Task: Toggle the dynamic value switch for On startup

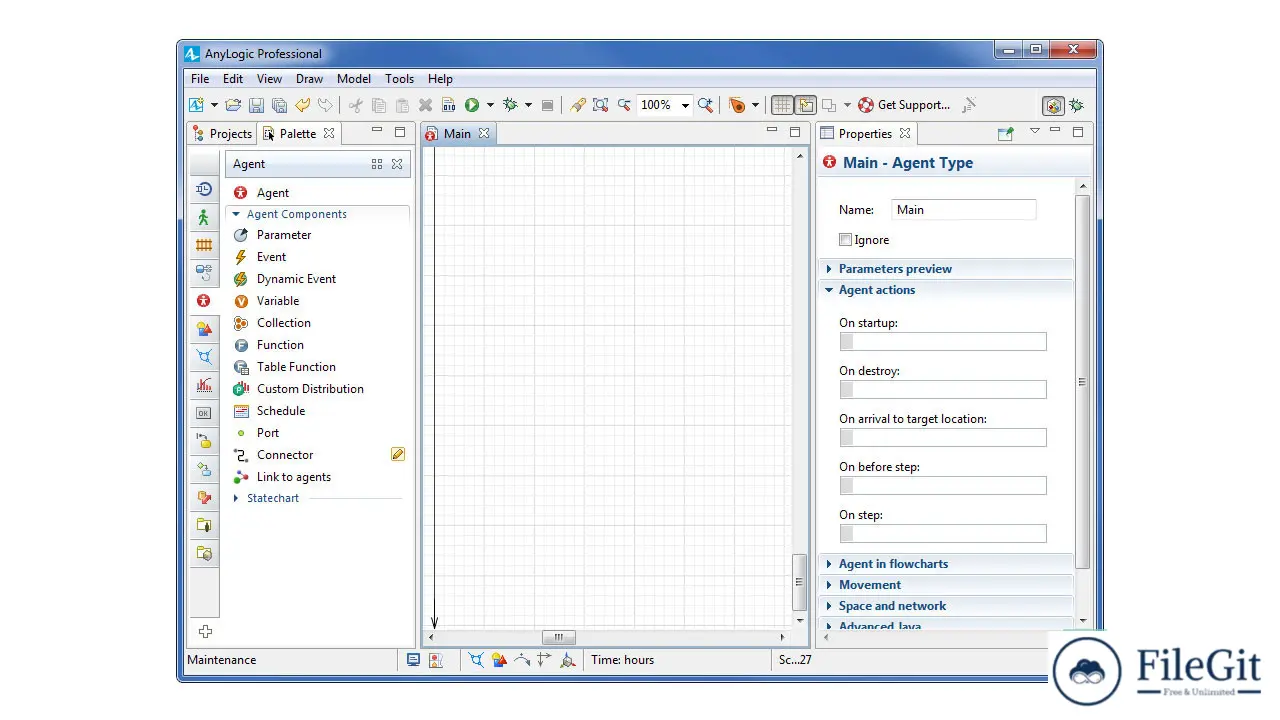Action: coord(847,342)
